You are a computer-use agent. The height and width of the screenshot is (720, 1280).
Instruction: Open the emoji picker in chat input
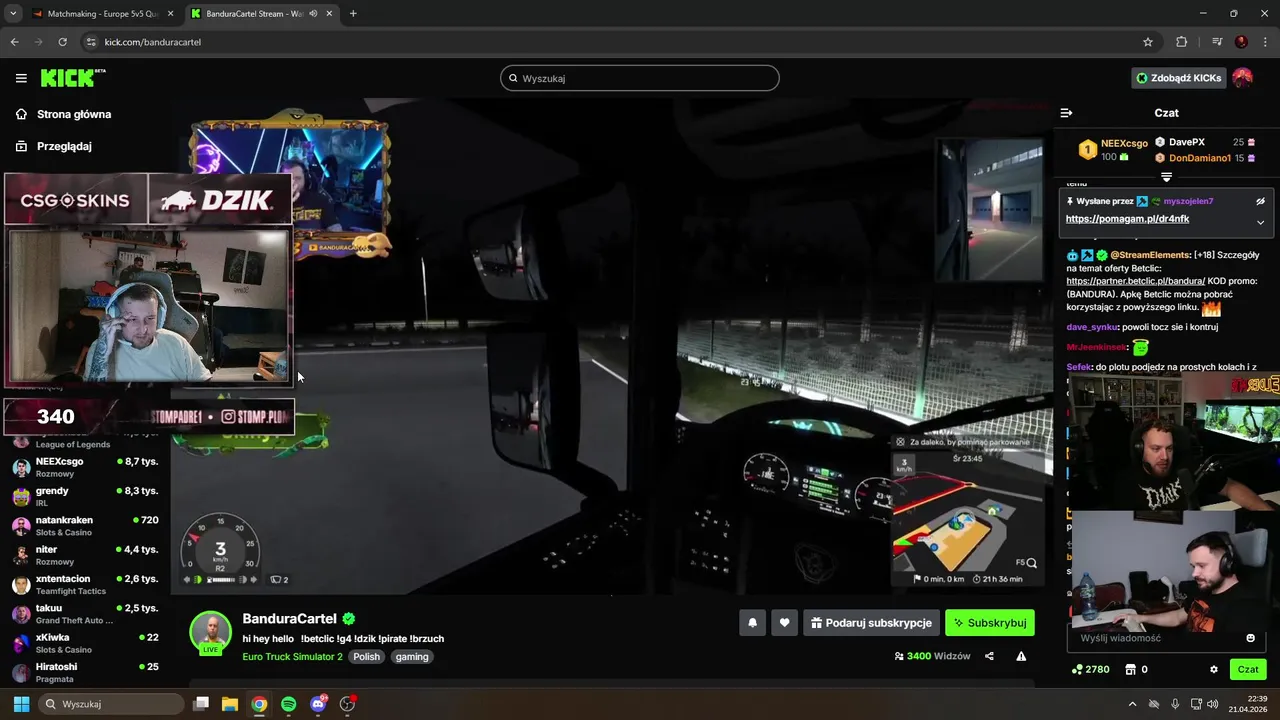coord(1250,638)
